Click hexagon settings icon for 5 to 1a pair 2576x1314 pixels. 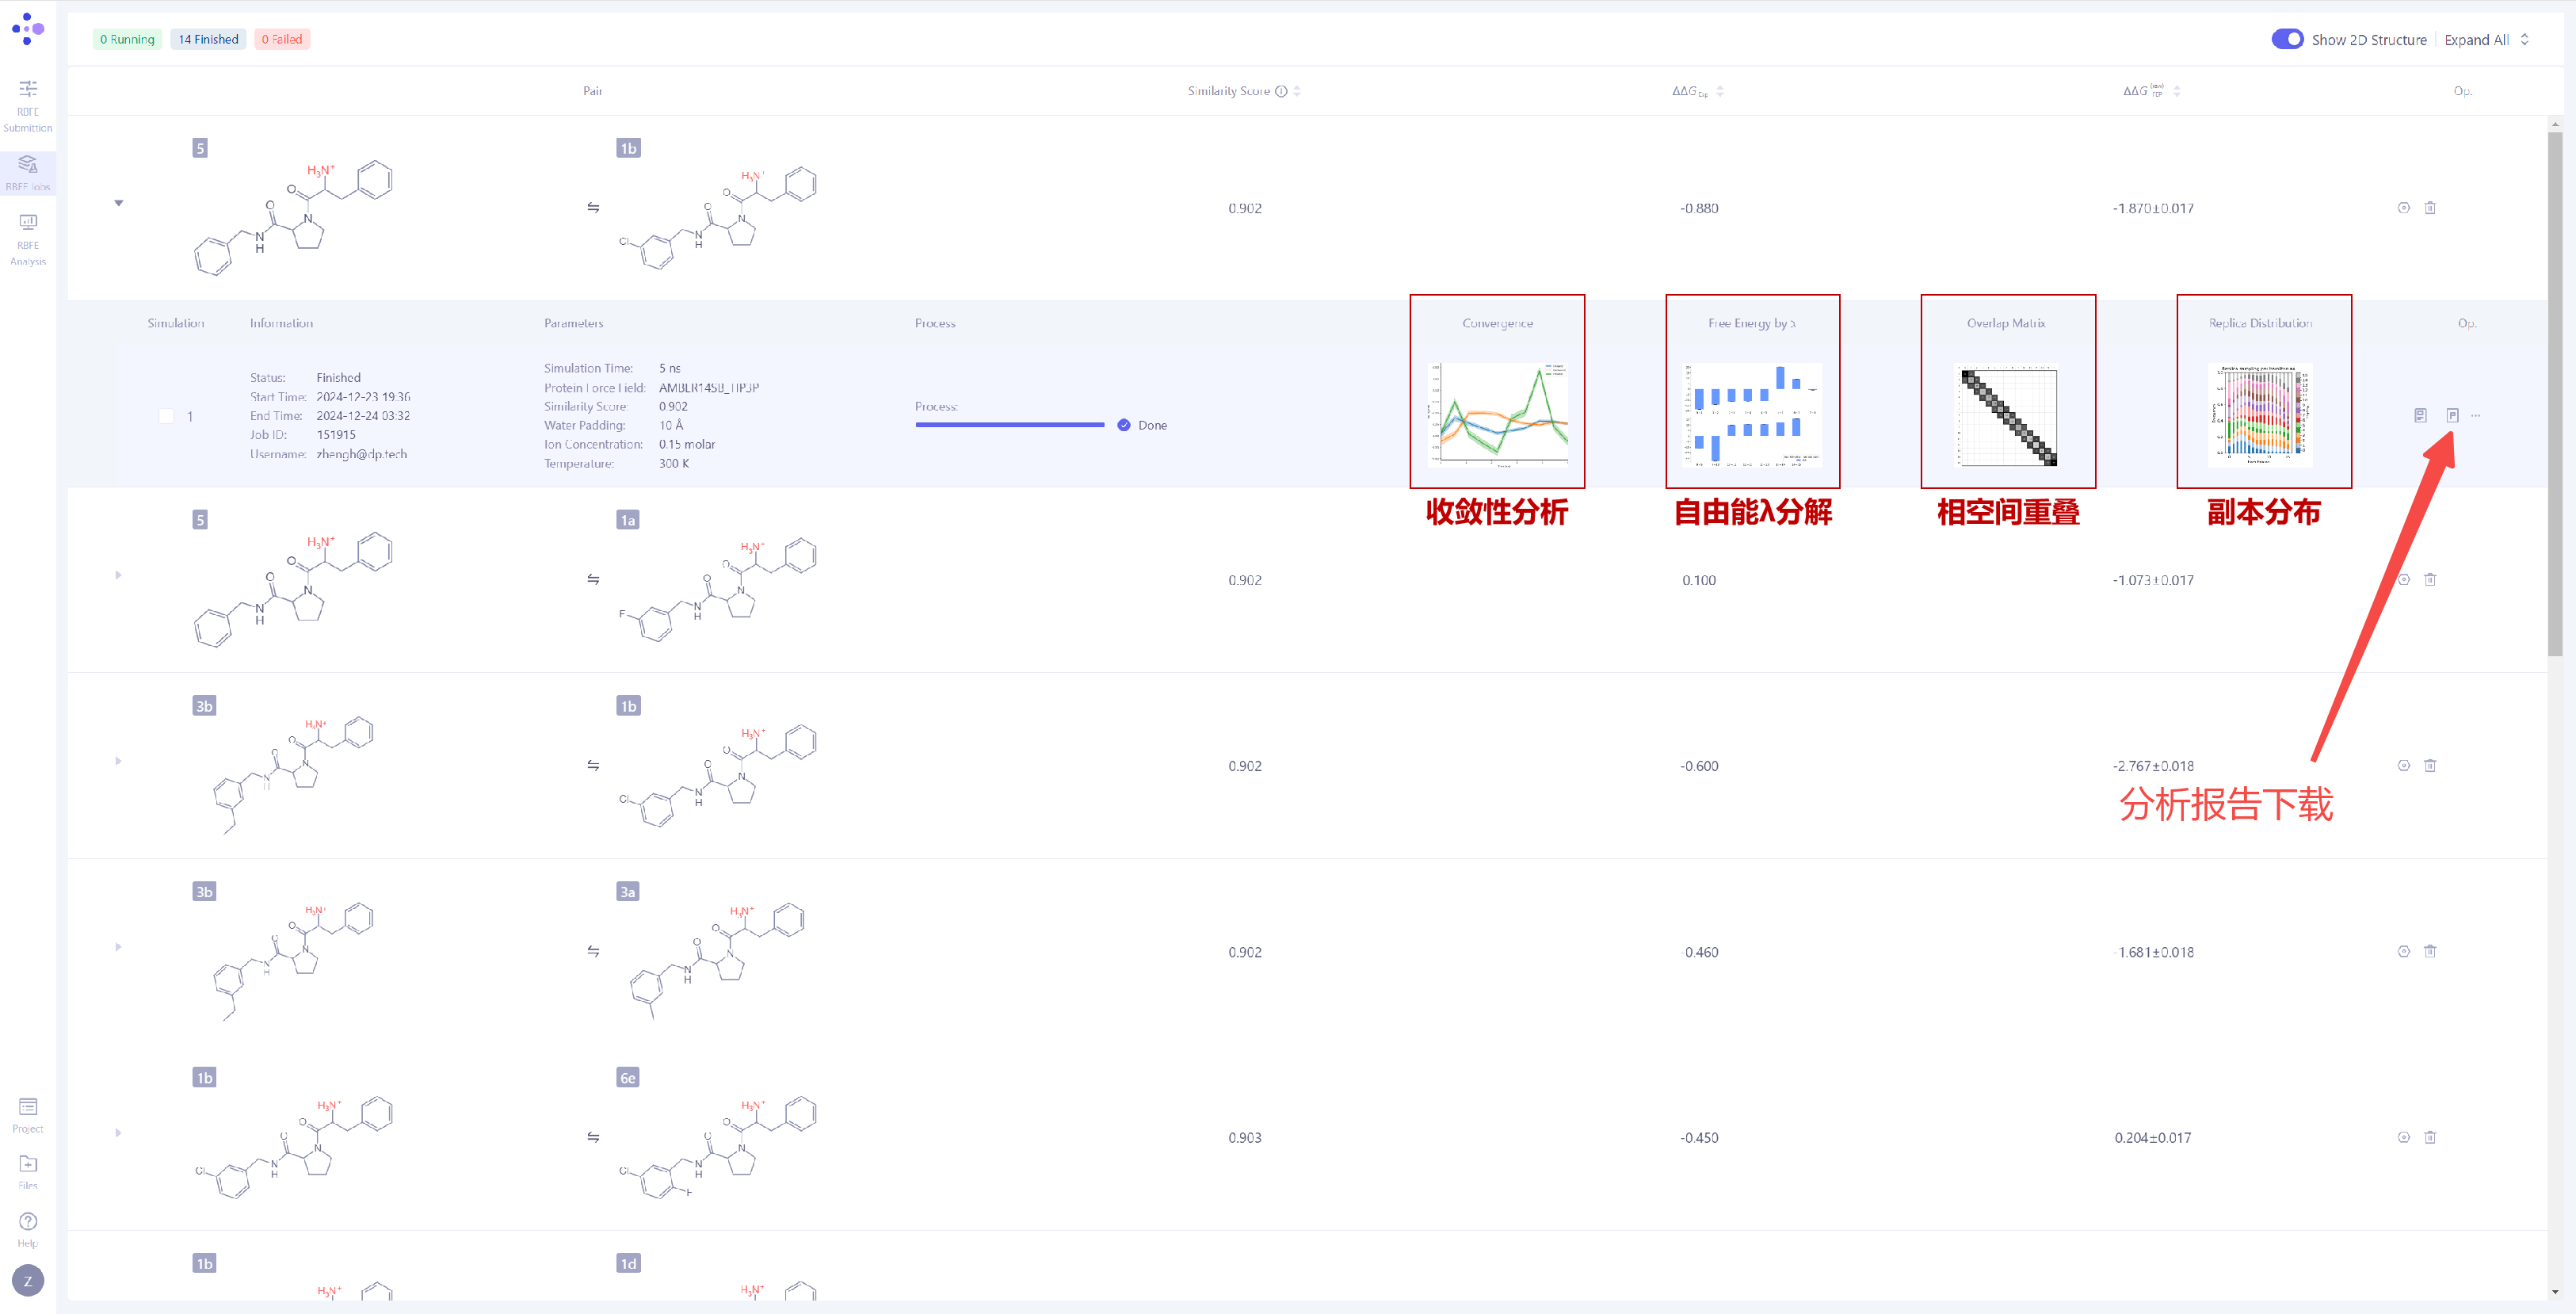[2403, 580]
